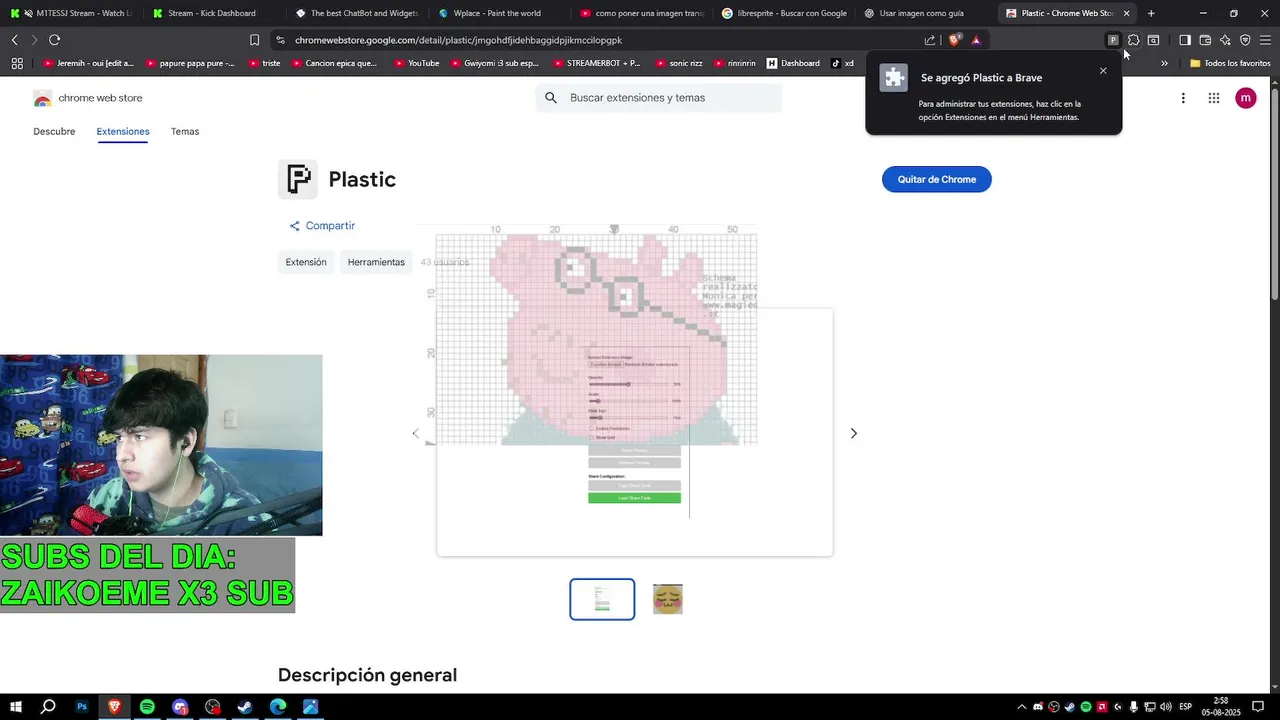Click the ESP language indicator
The image size is (1280, 720).
1185,707
